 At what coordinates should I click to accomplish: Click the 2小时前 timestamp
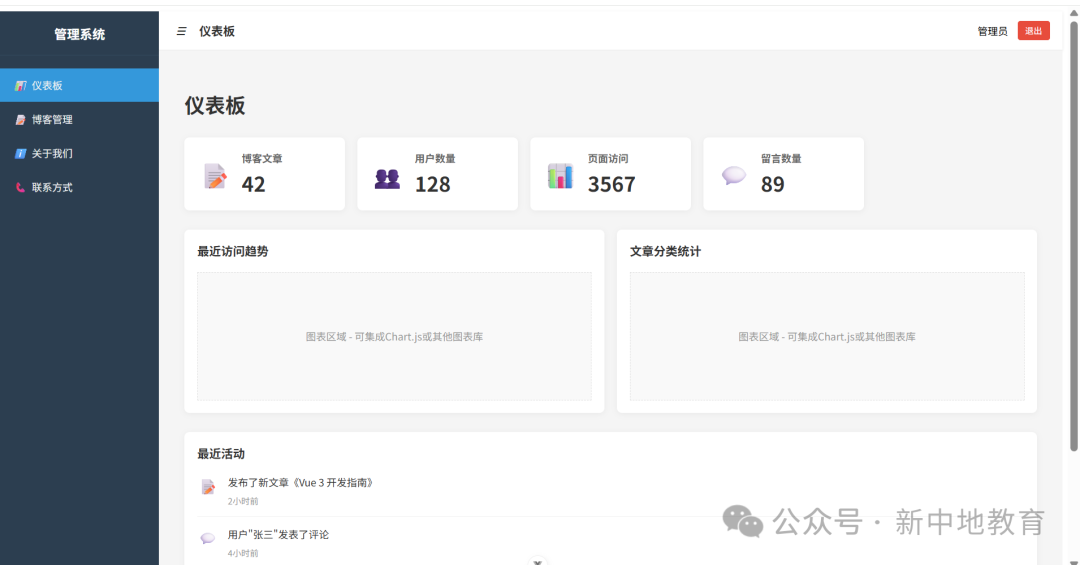[x=243, y=501]
